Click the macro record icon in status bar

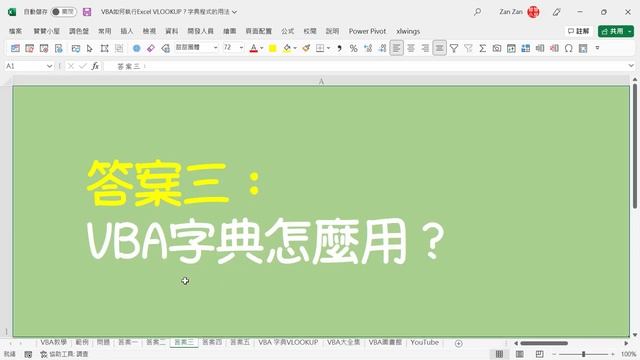(28, 354)
